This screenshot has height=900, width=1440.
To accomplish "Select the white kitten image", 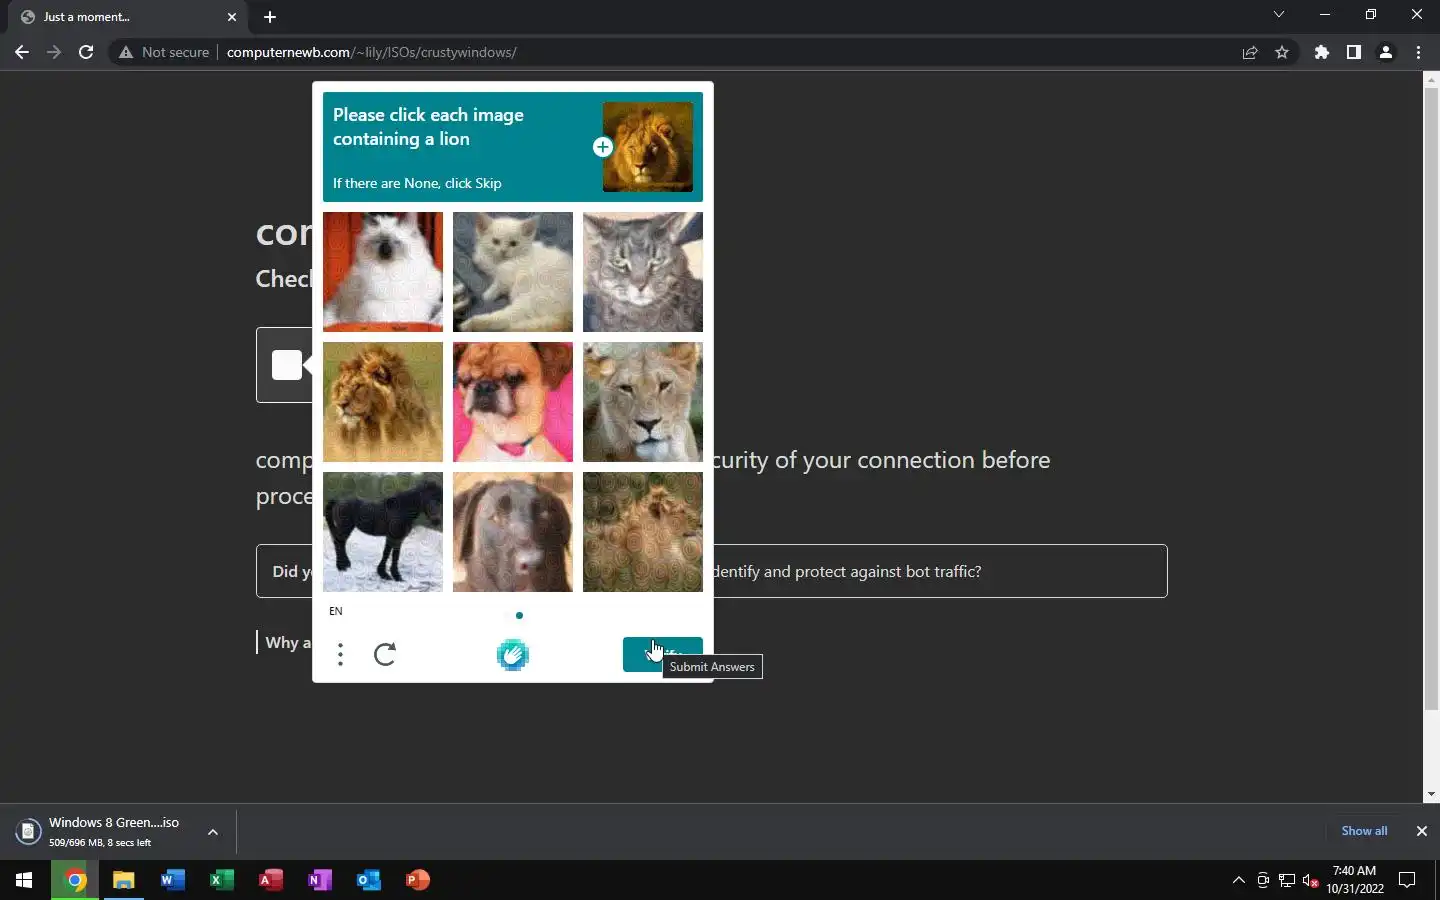I will [x=513, y=272].
